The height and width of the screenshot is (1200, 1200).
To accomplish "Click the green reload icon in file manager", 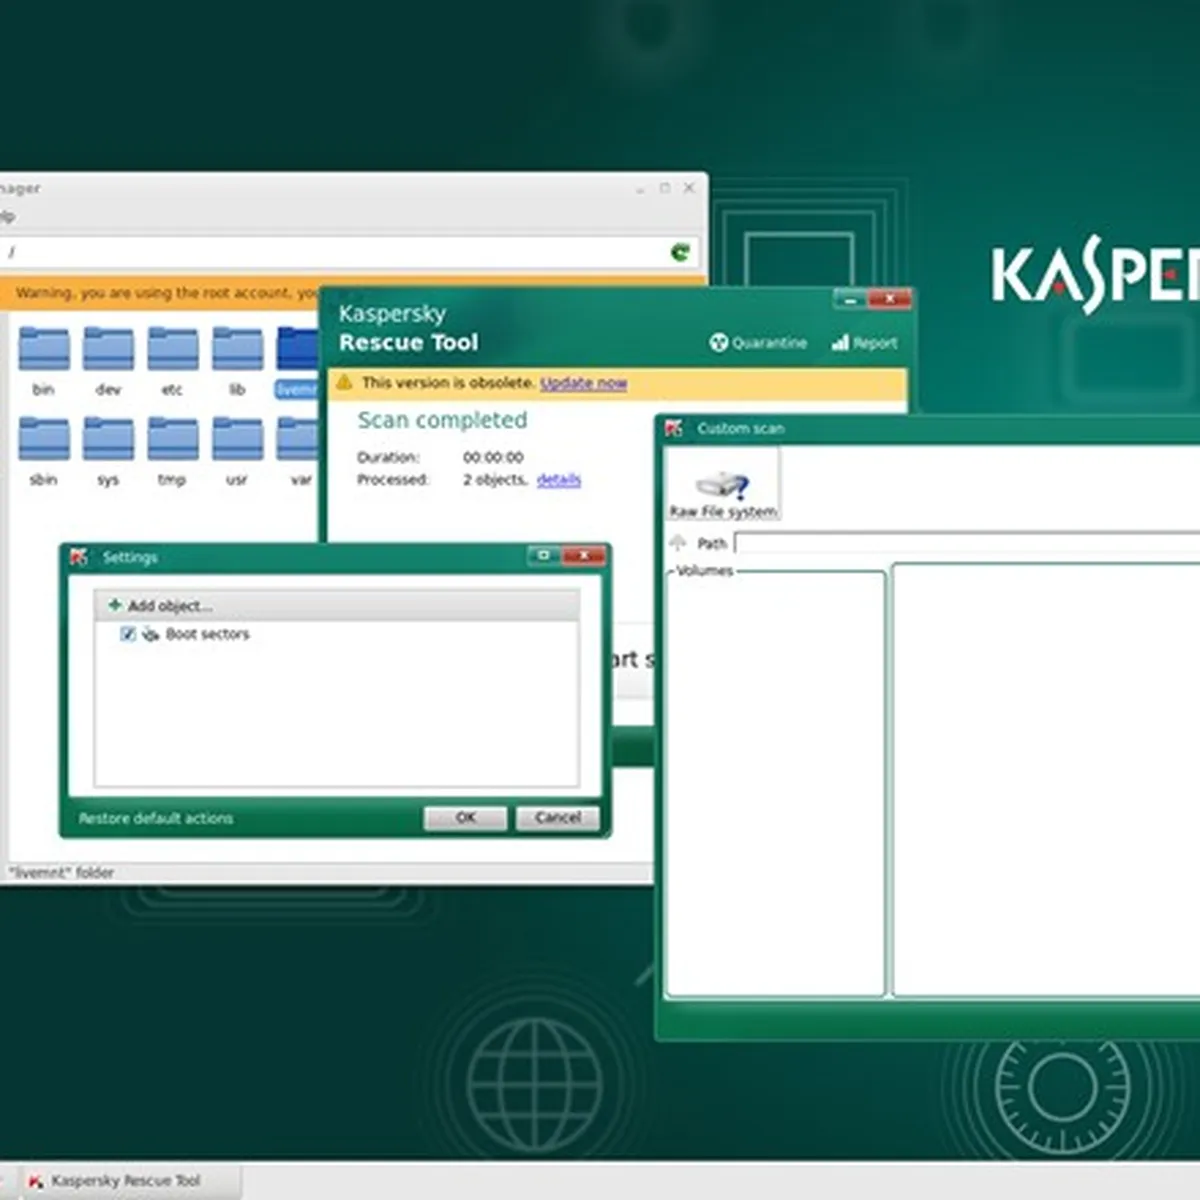I will (x=681, y=252).
